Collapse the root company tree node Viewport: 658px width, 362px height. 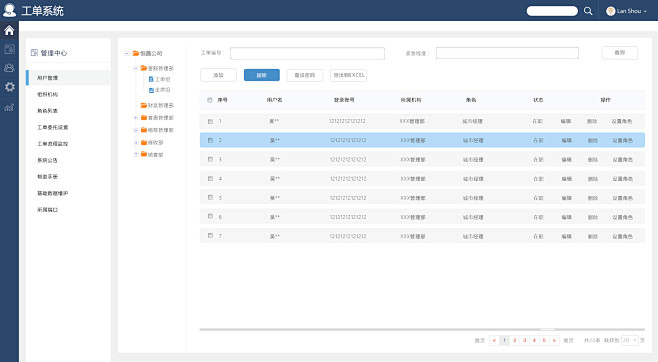[x=127, y=53]
